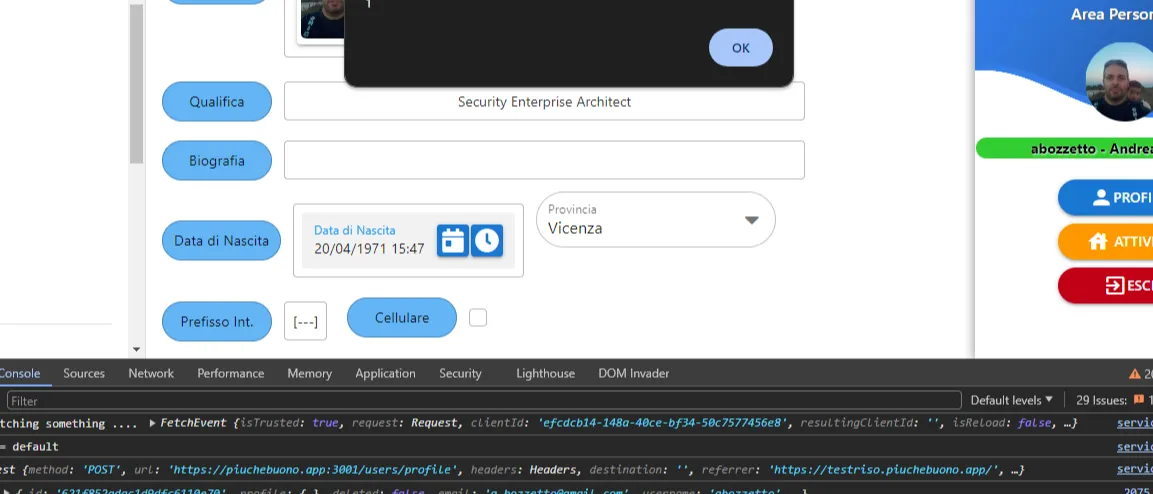This screenshot has height=494, width=1153.
Task: Switch to the Sources tab in DevTools
Action: click(84, 373)
